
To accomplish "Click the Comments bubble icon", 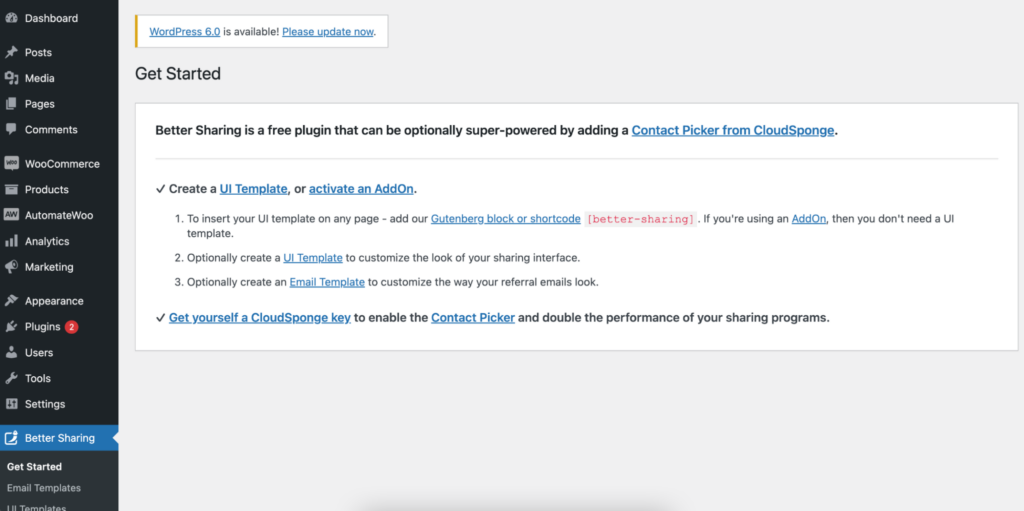I will pos(11,129).
